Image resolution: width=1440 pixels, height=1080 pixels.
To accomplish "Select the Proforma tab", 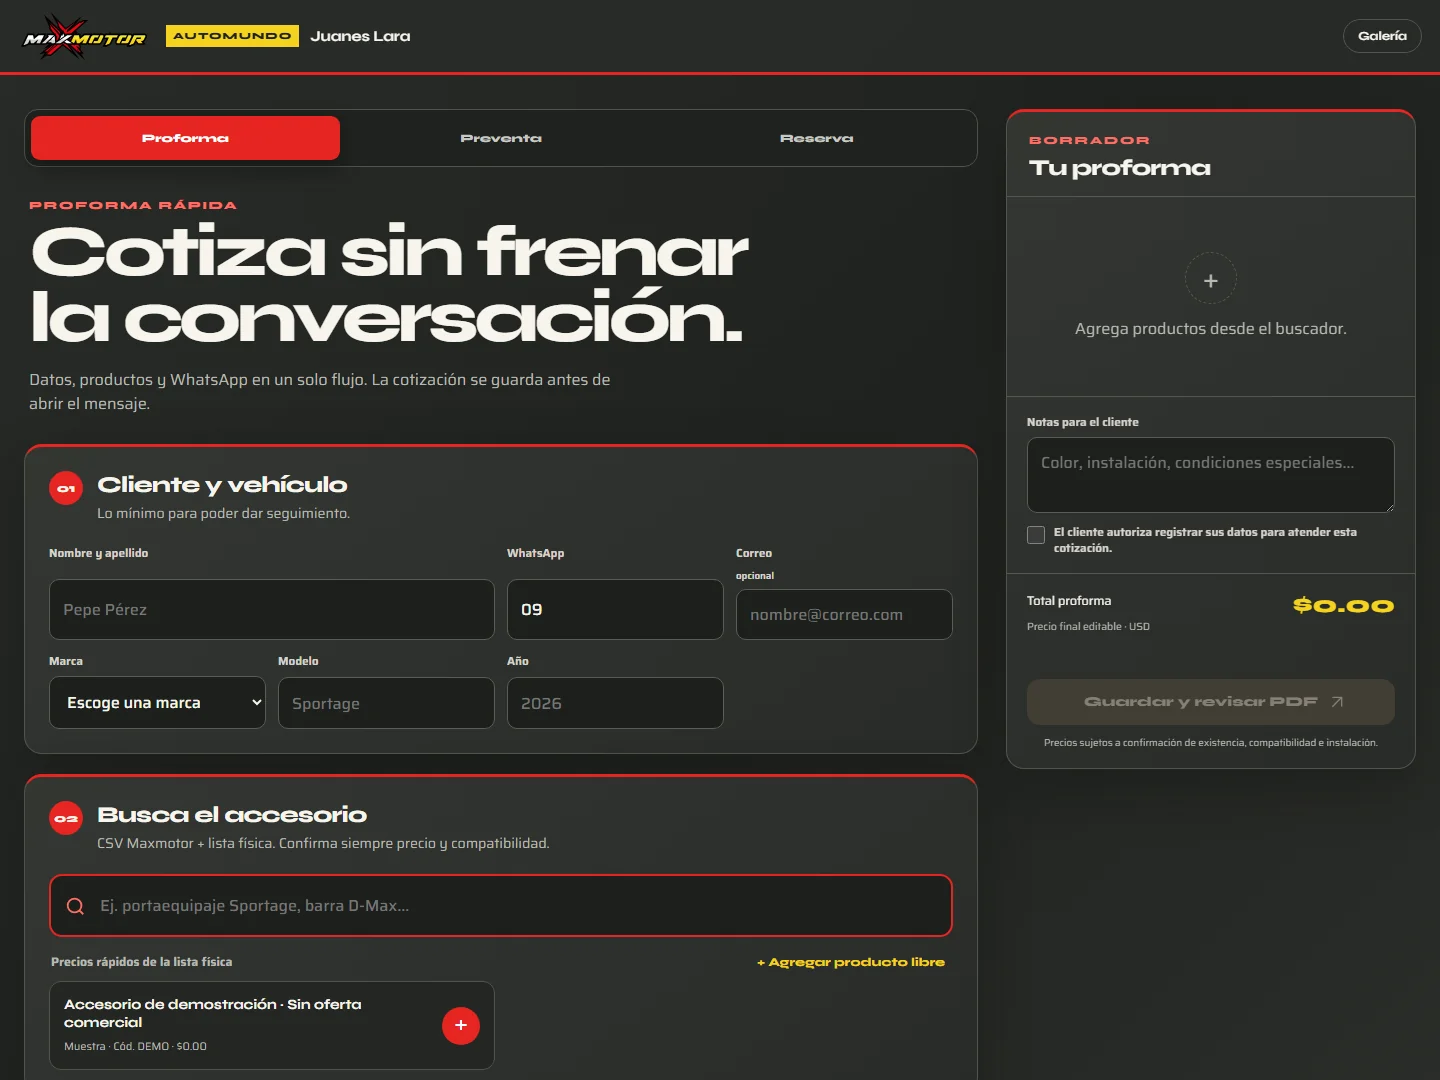I will [x=185, y=138].
